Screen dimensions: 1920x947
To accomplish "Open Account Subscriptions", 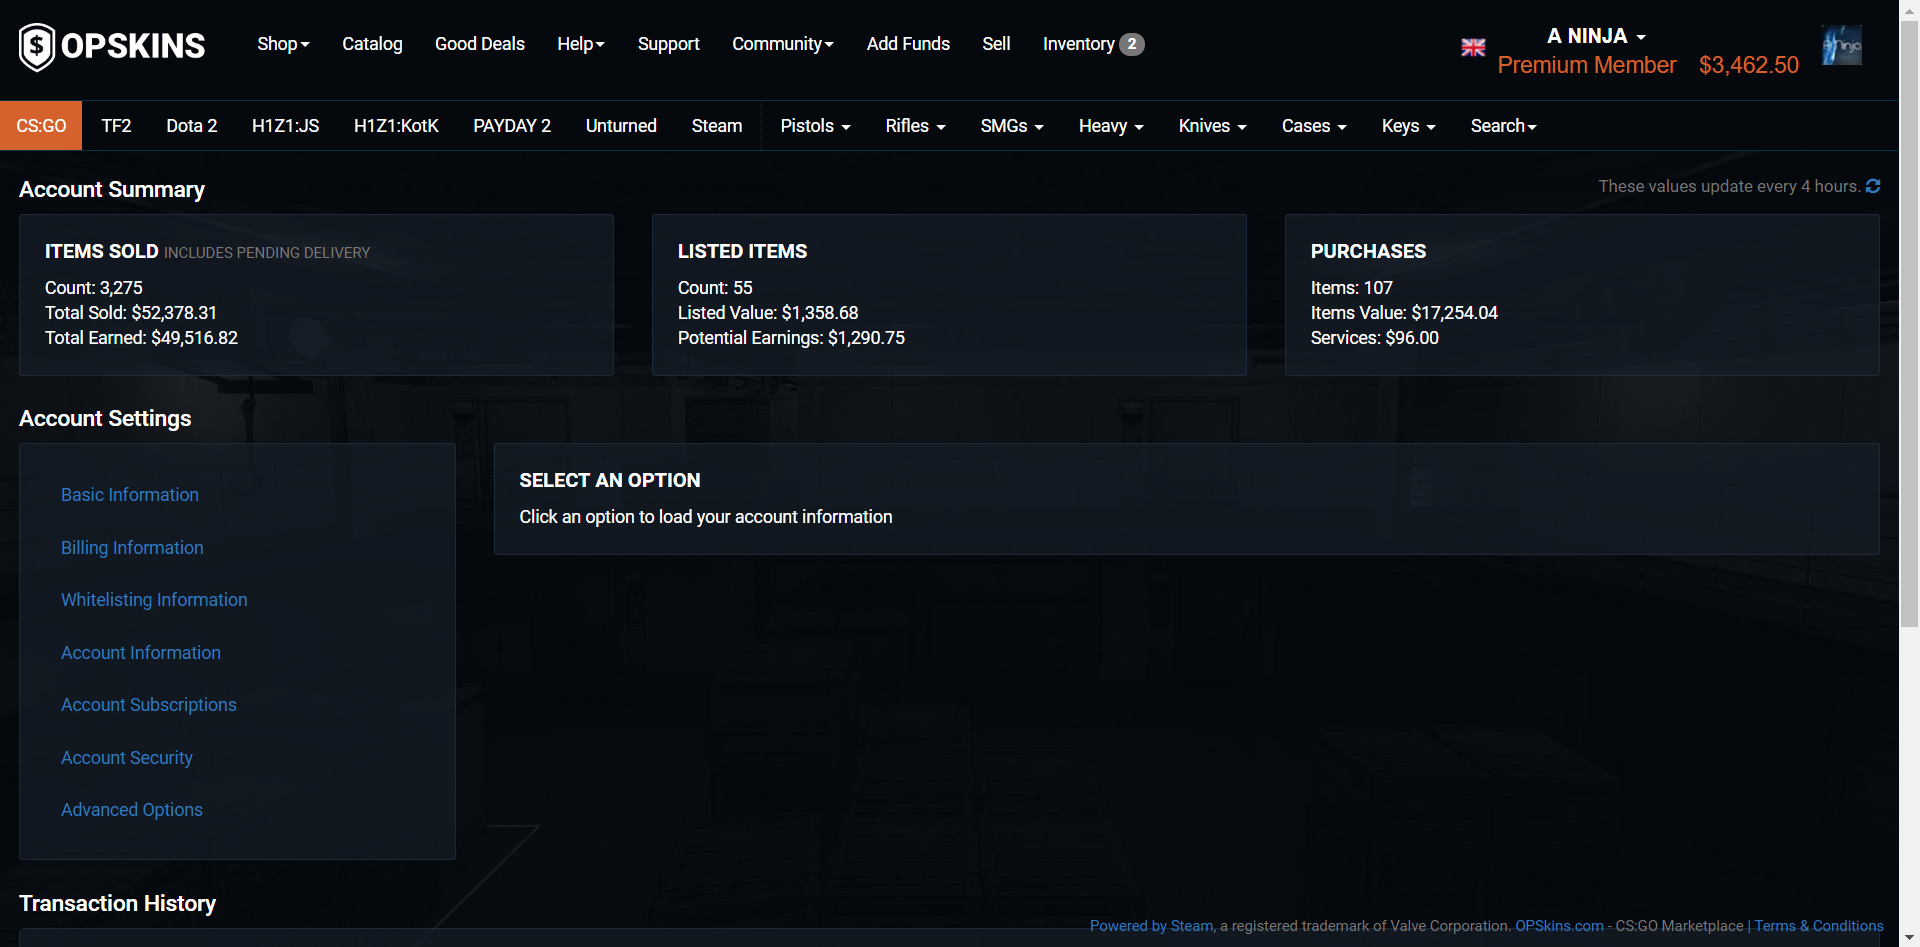I will [149, 705].
